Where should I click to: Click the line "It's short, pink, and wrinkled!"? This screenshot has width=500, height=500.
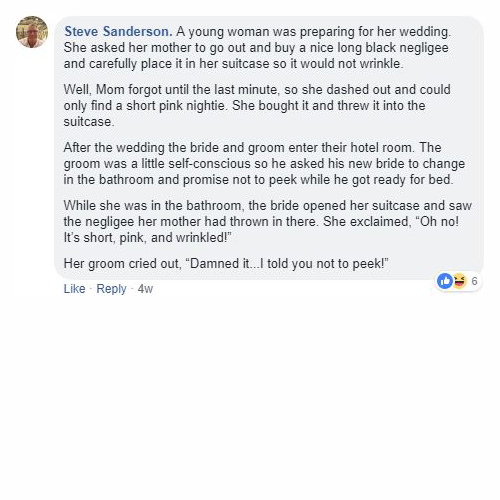(x=147, y=238)
